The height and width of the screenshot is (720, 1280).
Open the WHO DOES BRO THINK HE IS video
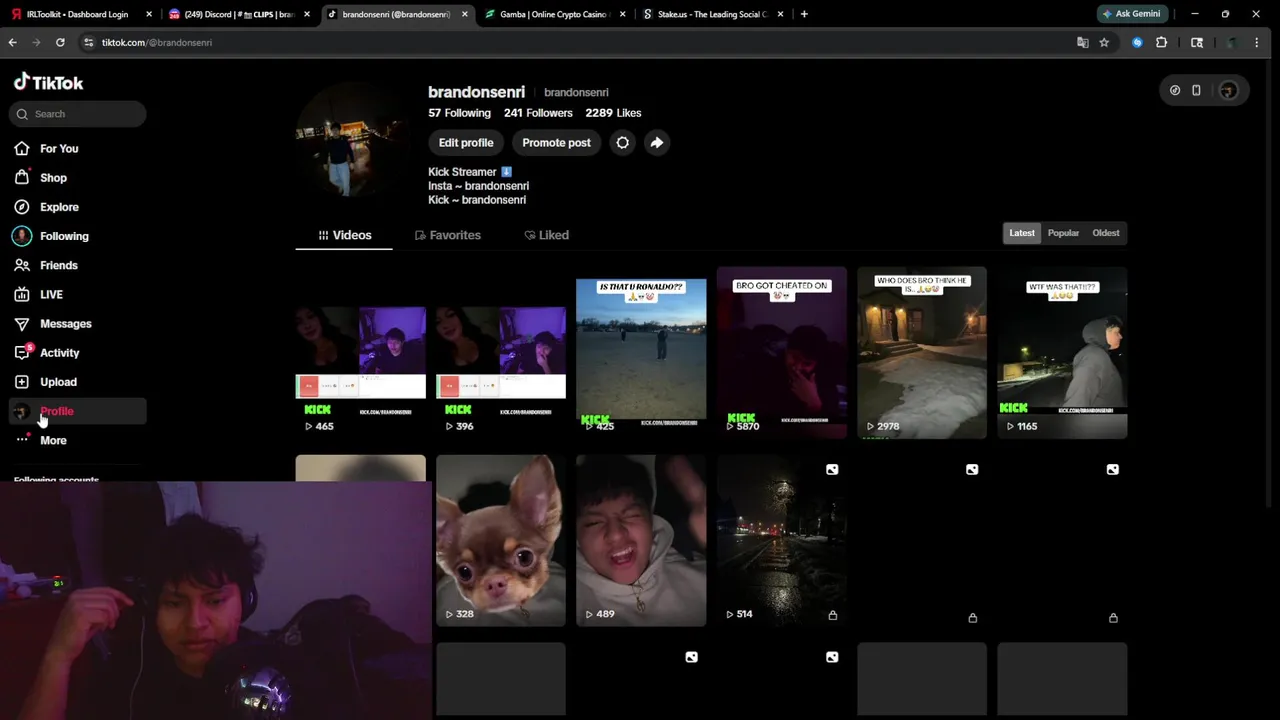click(x=921, y=352)
